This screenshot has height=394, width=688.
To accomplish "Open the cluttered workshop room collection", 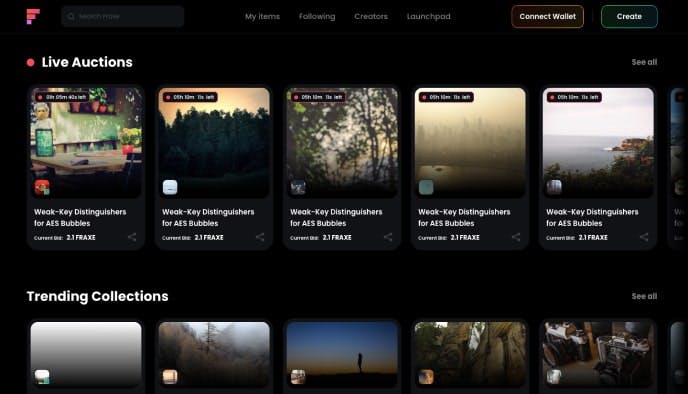I will coord(598,355).
